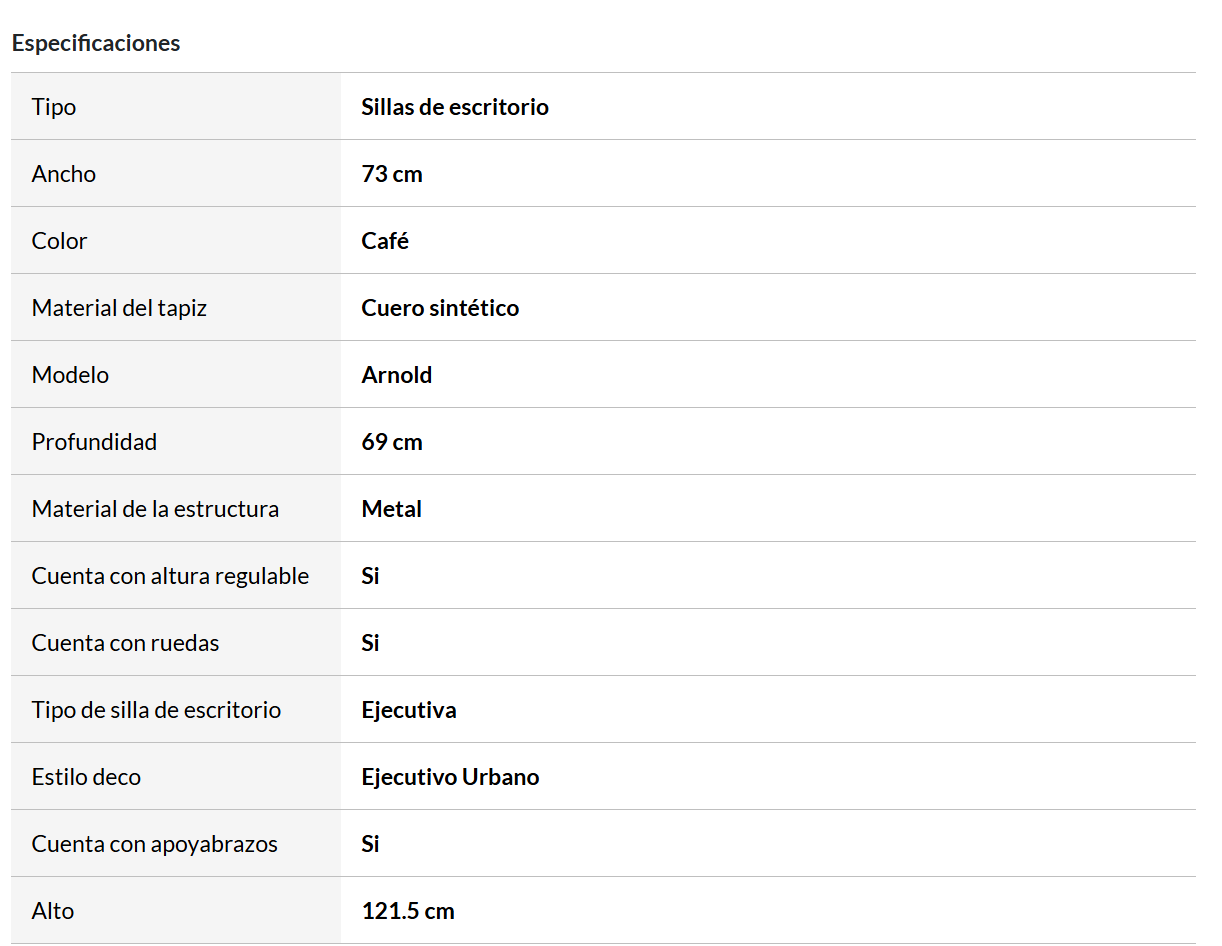The image size is (1222, 946).
Task: Click the Sillas de escritorio value
Action: (x=455, y=107)
